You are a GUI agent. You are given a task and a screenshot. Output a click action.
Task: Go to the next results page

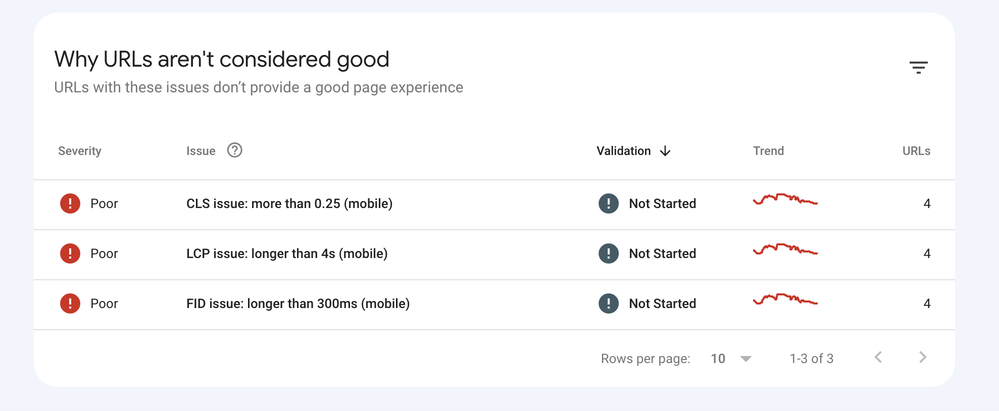tap(922, 358)
